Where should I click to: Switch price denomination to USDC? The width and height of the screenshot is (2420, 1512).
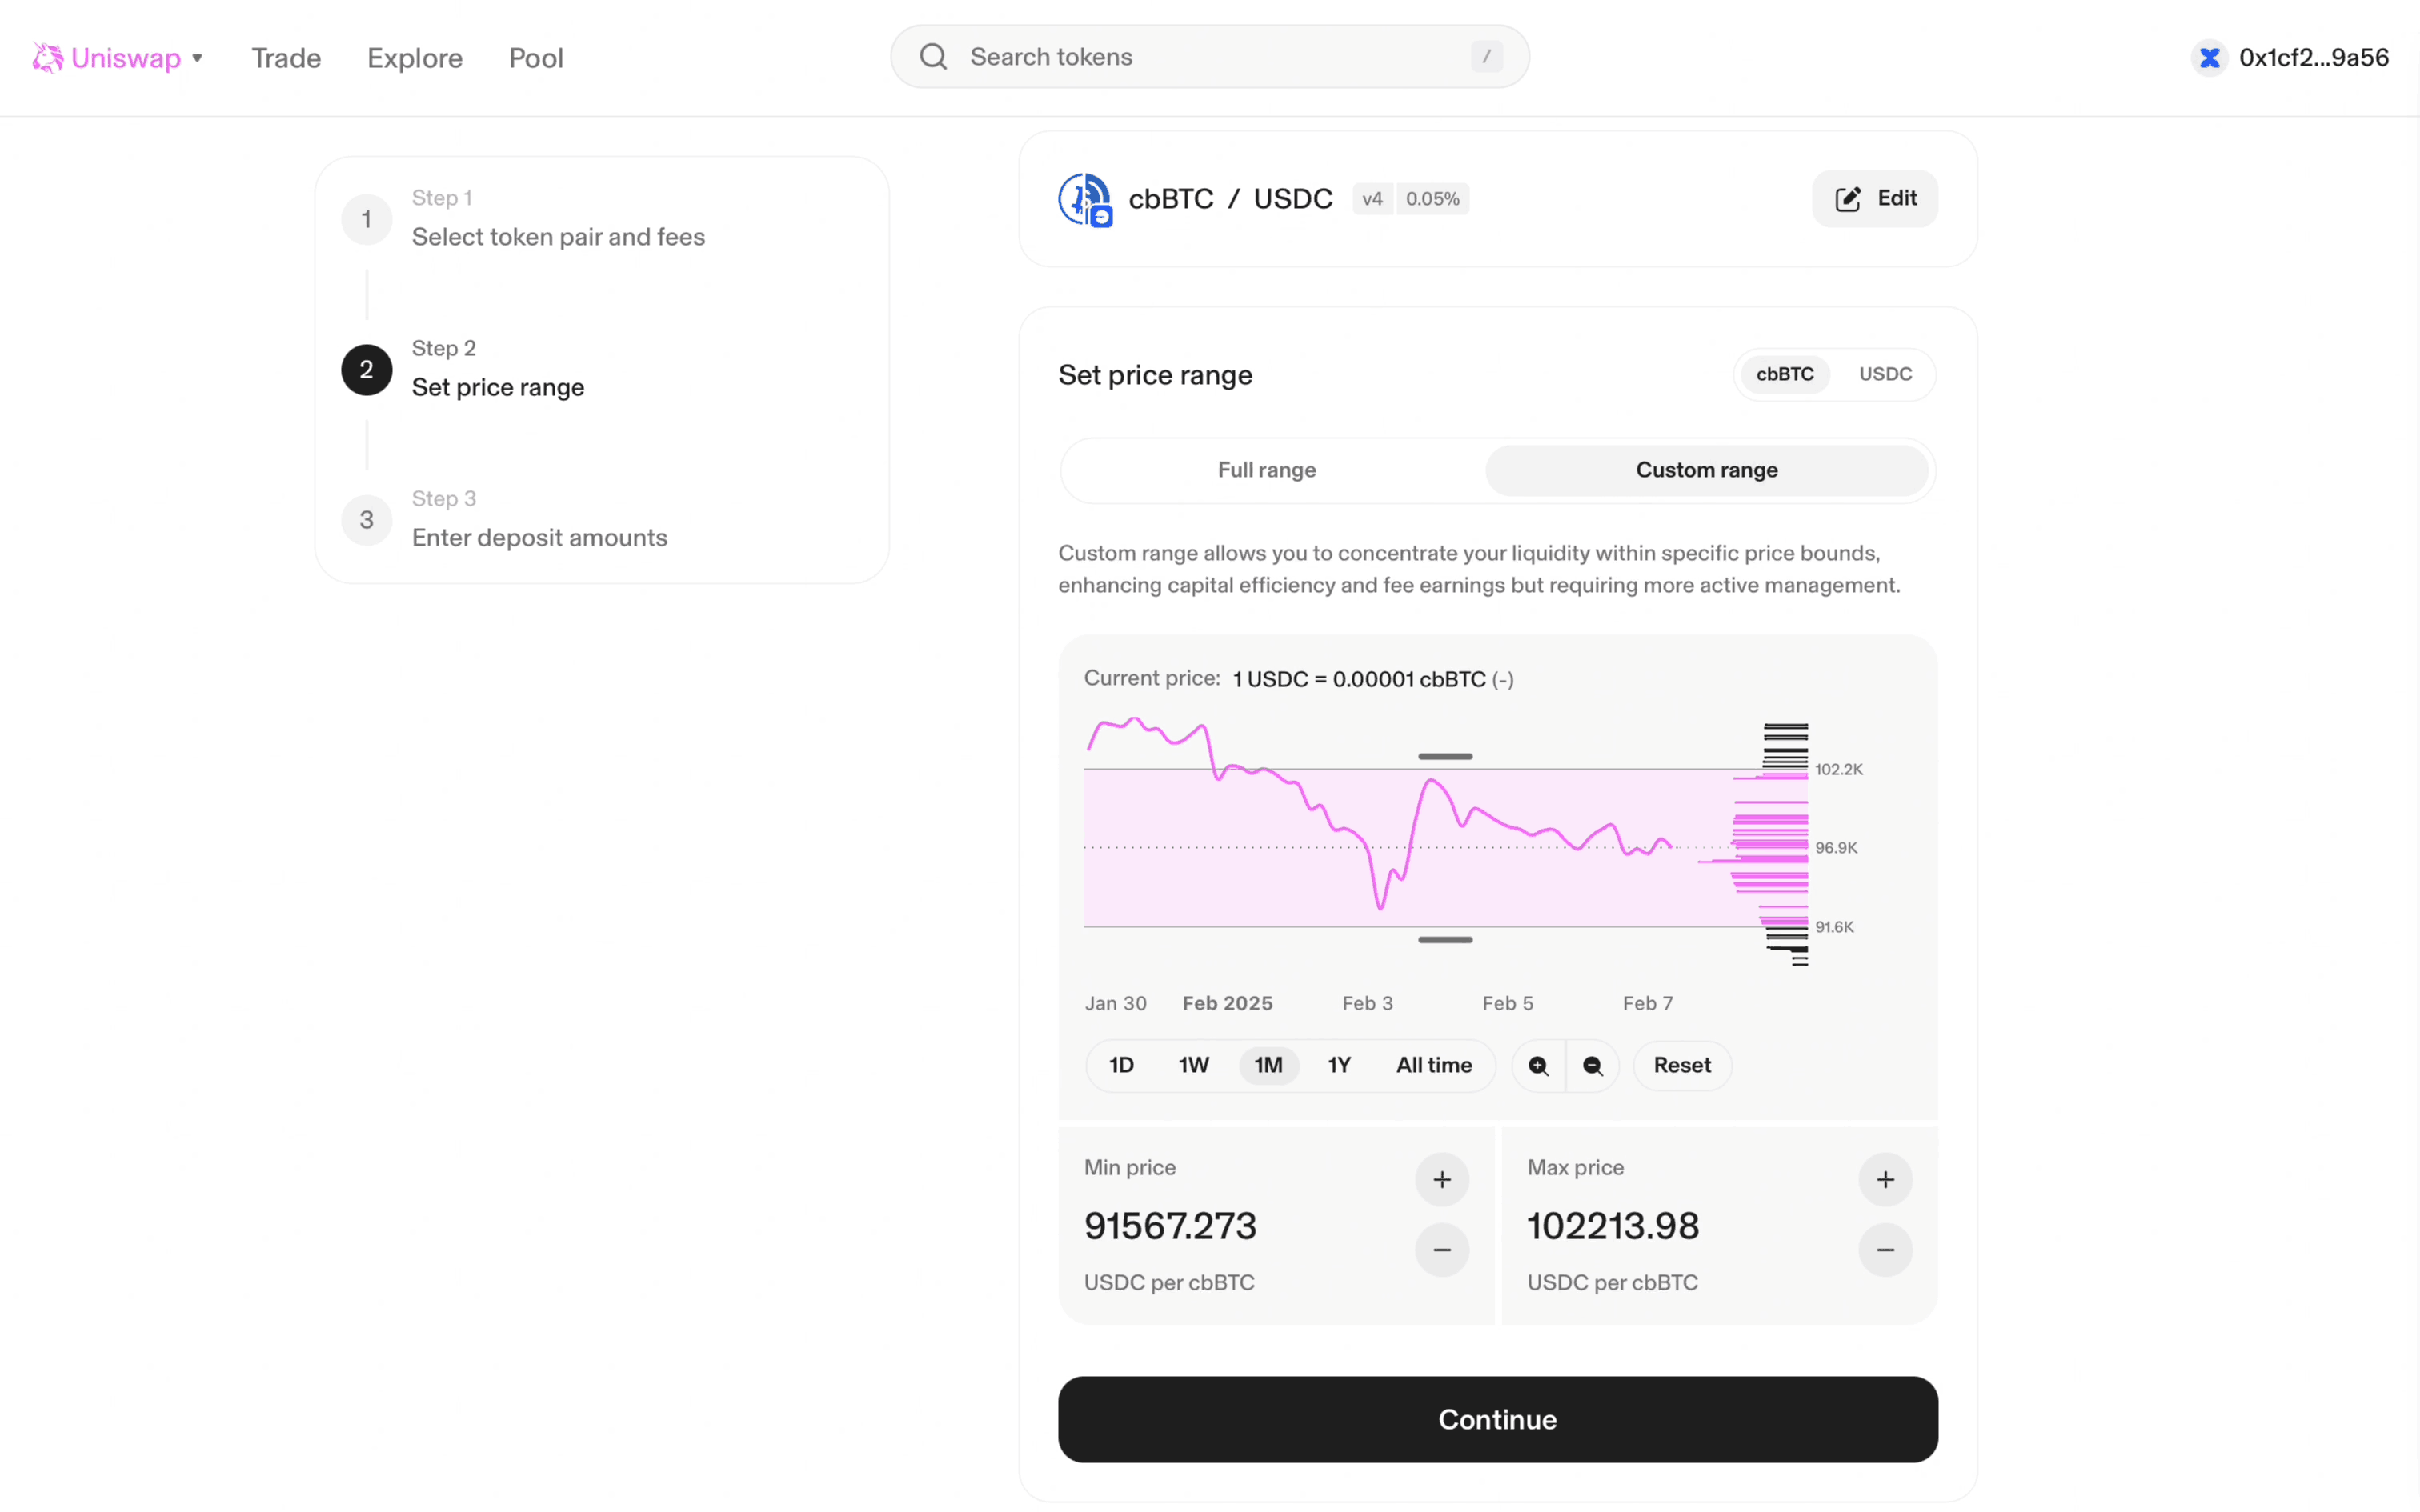pyautogui.click(x=1885, y=374)
